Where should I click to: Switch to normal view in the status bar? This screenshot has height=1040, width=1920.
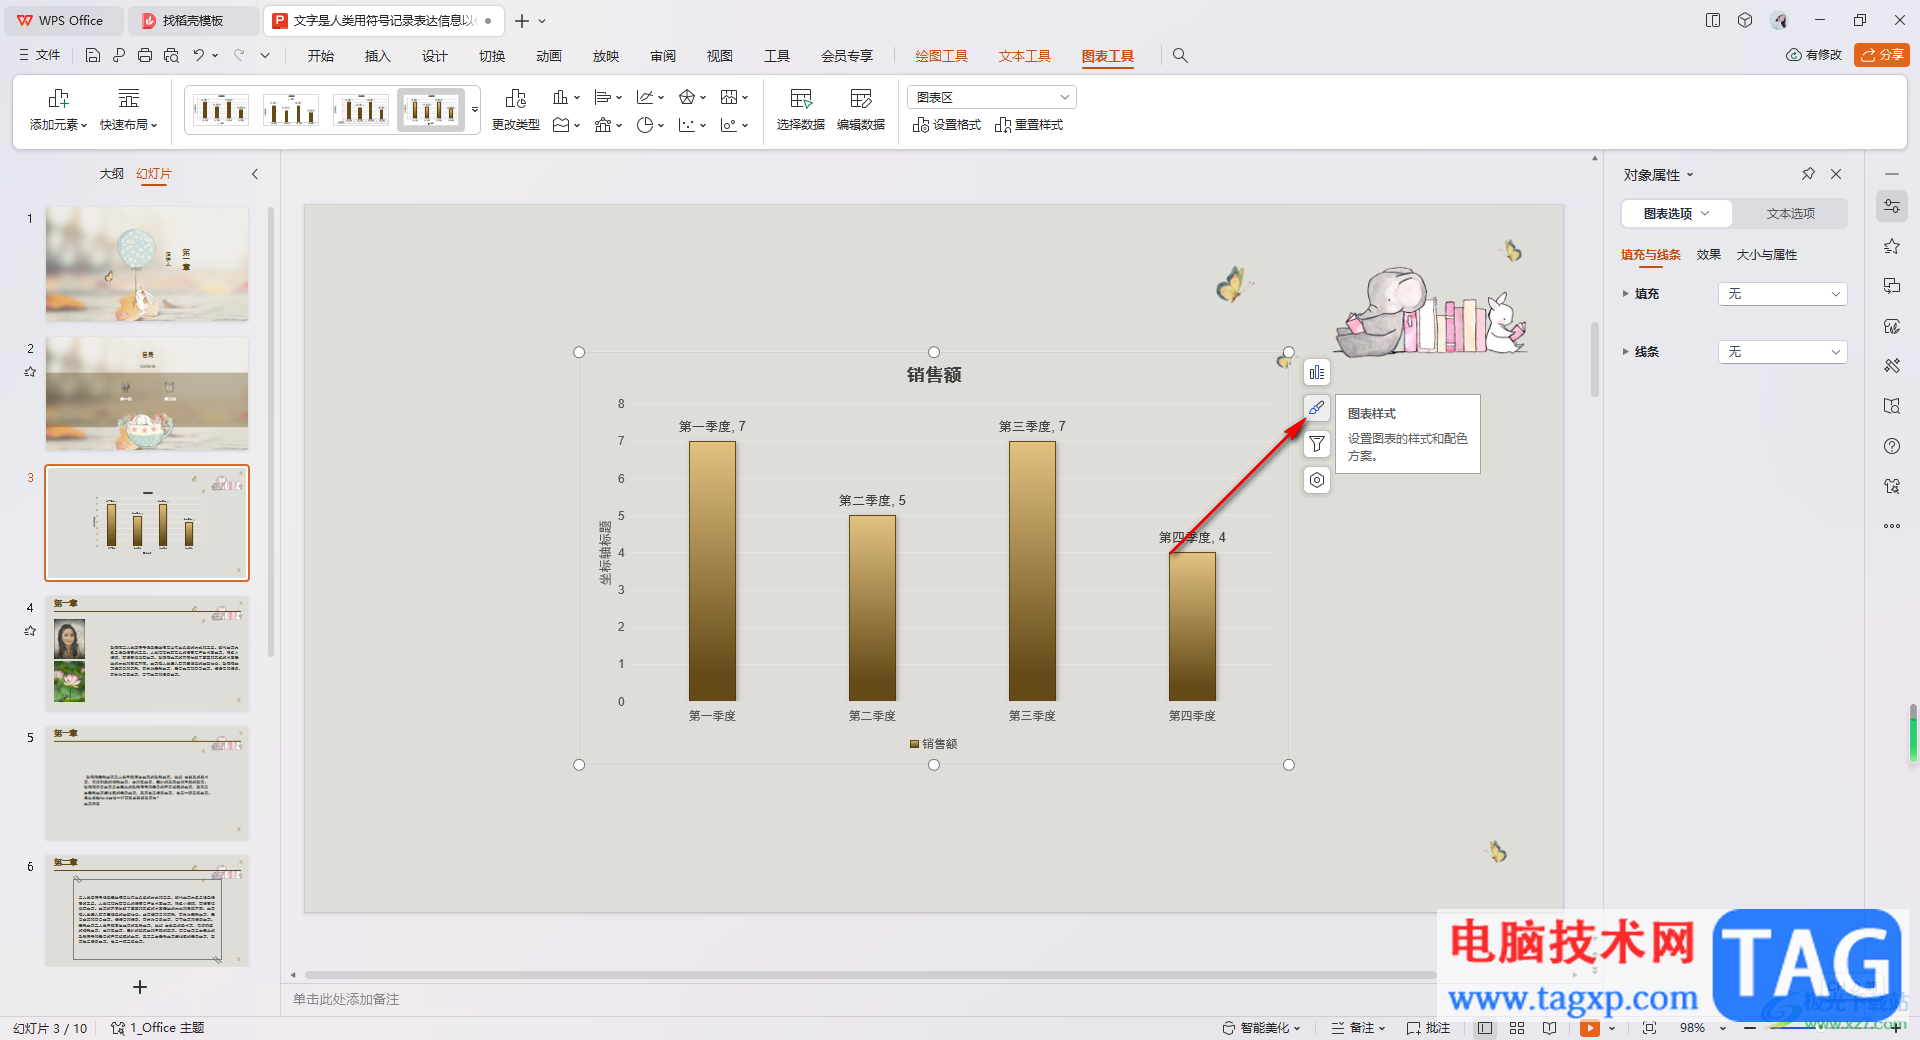pyautogui.click(x=1485, y=1028)
